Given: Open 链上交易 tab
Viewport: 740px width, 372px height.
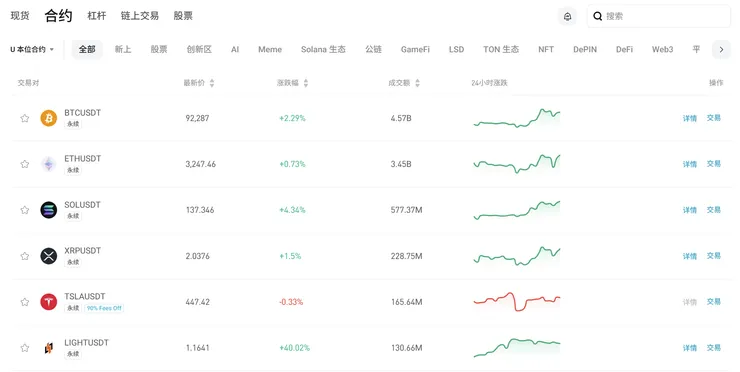Looking at the screenshot, I should (x=140, y=16).
